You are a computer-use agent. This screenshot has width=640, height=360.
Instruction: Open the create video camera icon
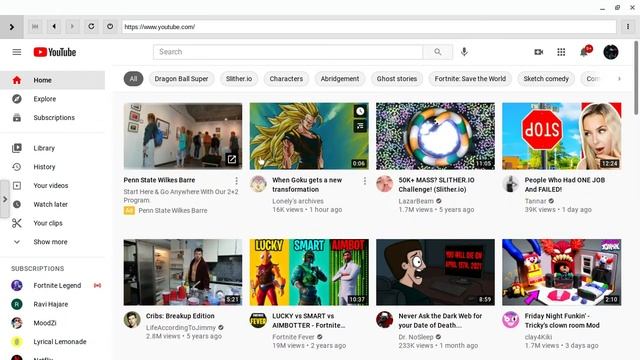point(539,52)
